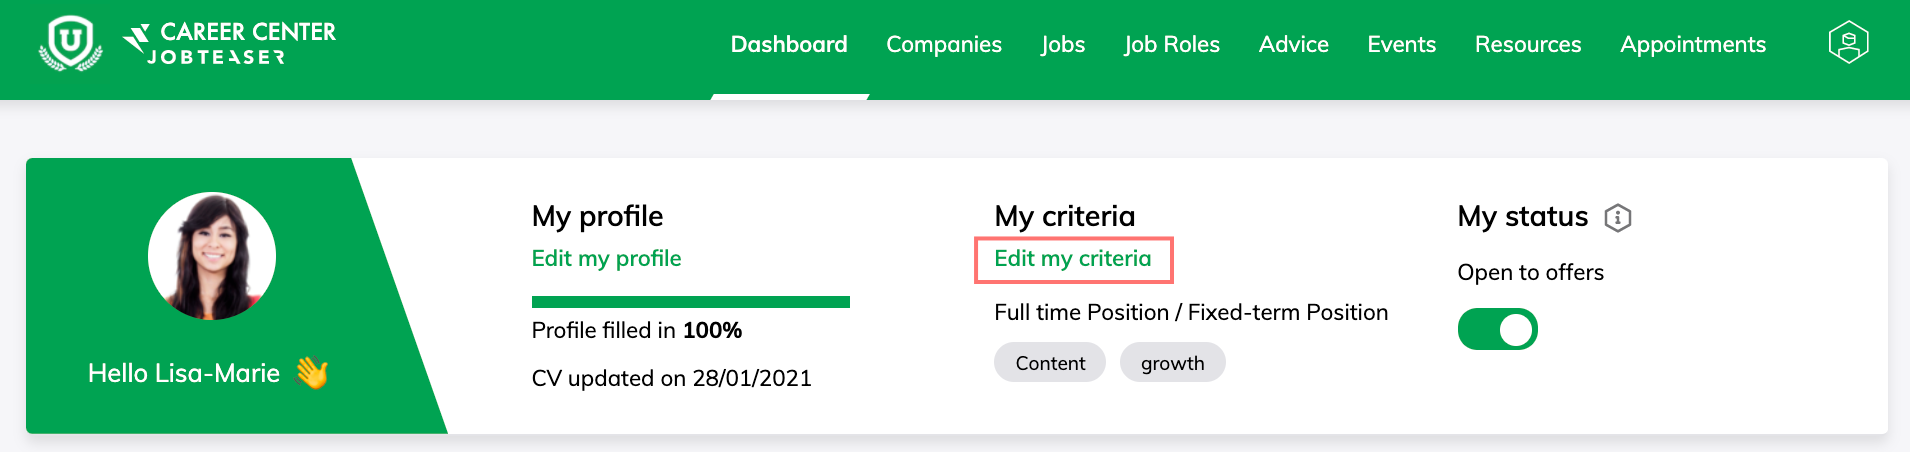The height and width of the screenshot is (452, 1910).
Task: Click Lisa-Marie's profile photo
Action: pyautogui.click(x=212, y=256)
